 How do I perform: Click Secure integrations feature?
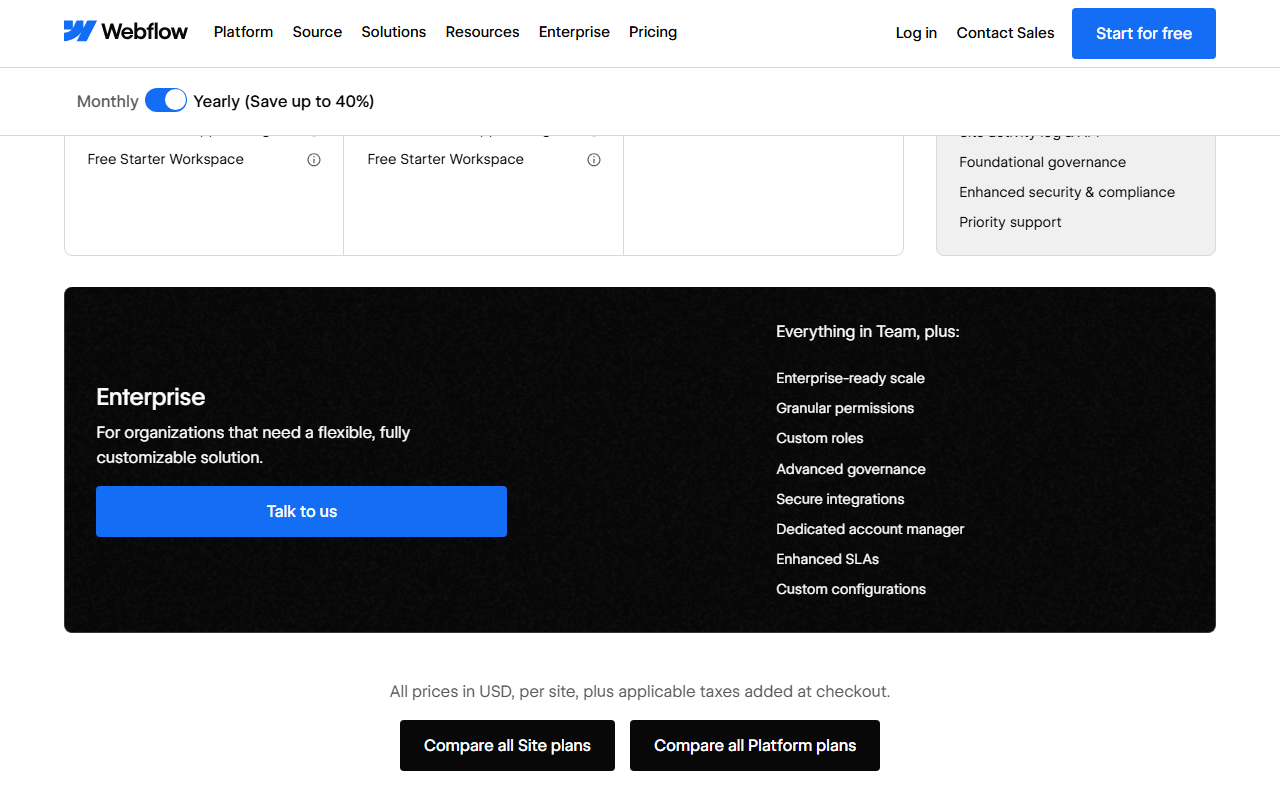click(840, 499)
